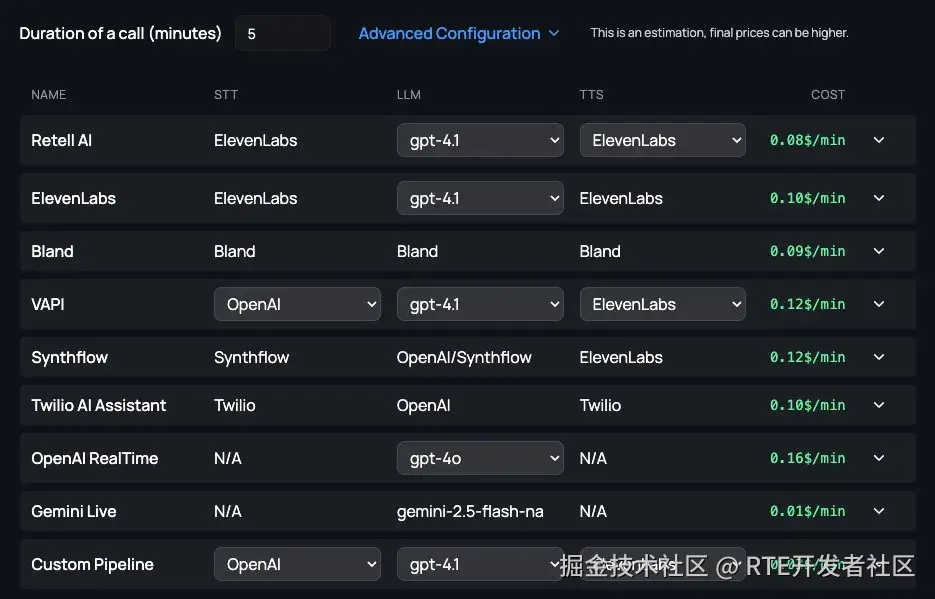
Task: Open the VAPI LLM gpt-4.1 dropdown
Action: pyautogui.click(x=480, y=304)
